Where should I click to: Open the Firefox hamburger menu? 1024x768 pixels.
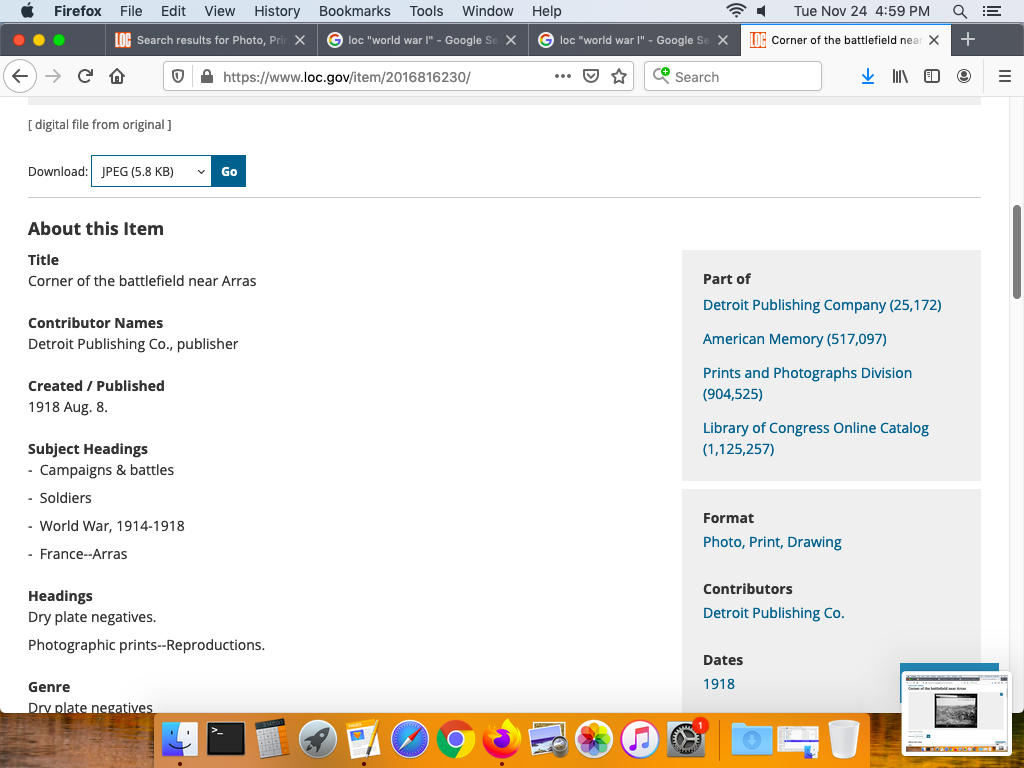click(1005, 77)
